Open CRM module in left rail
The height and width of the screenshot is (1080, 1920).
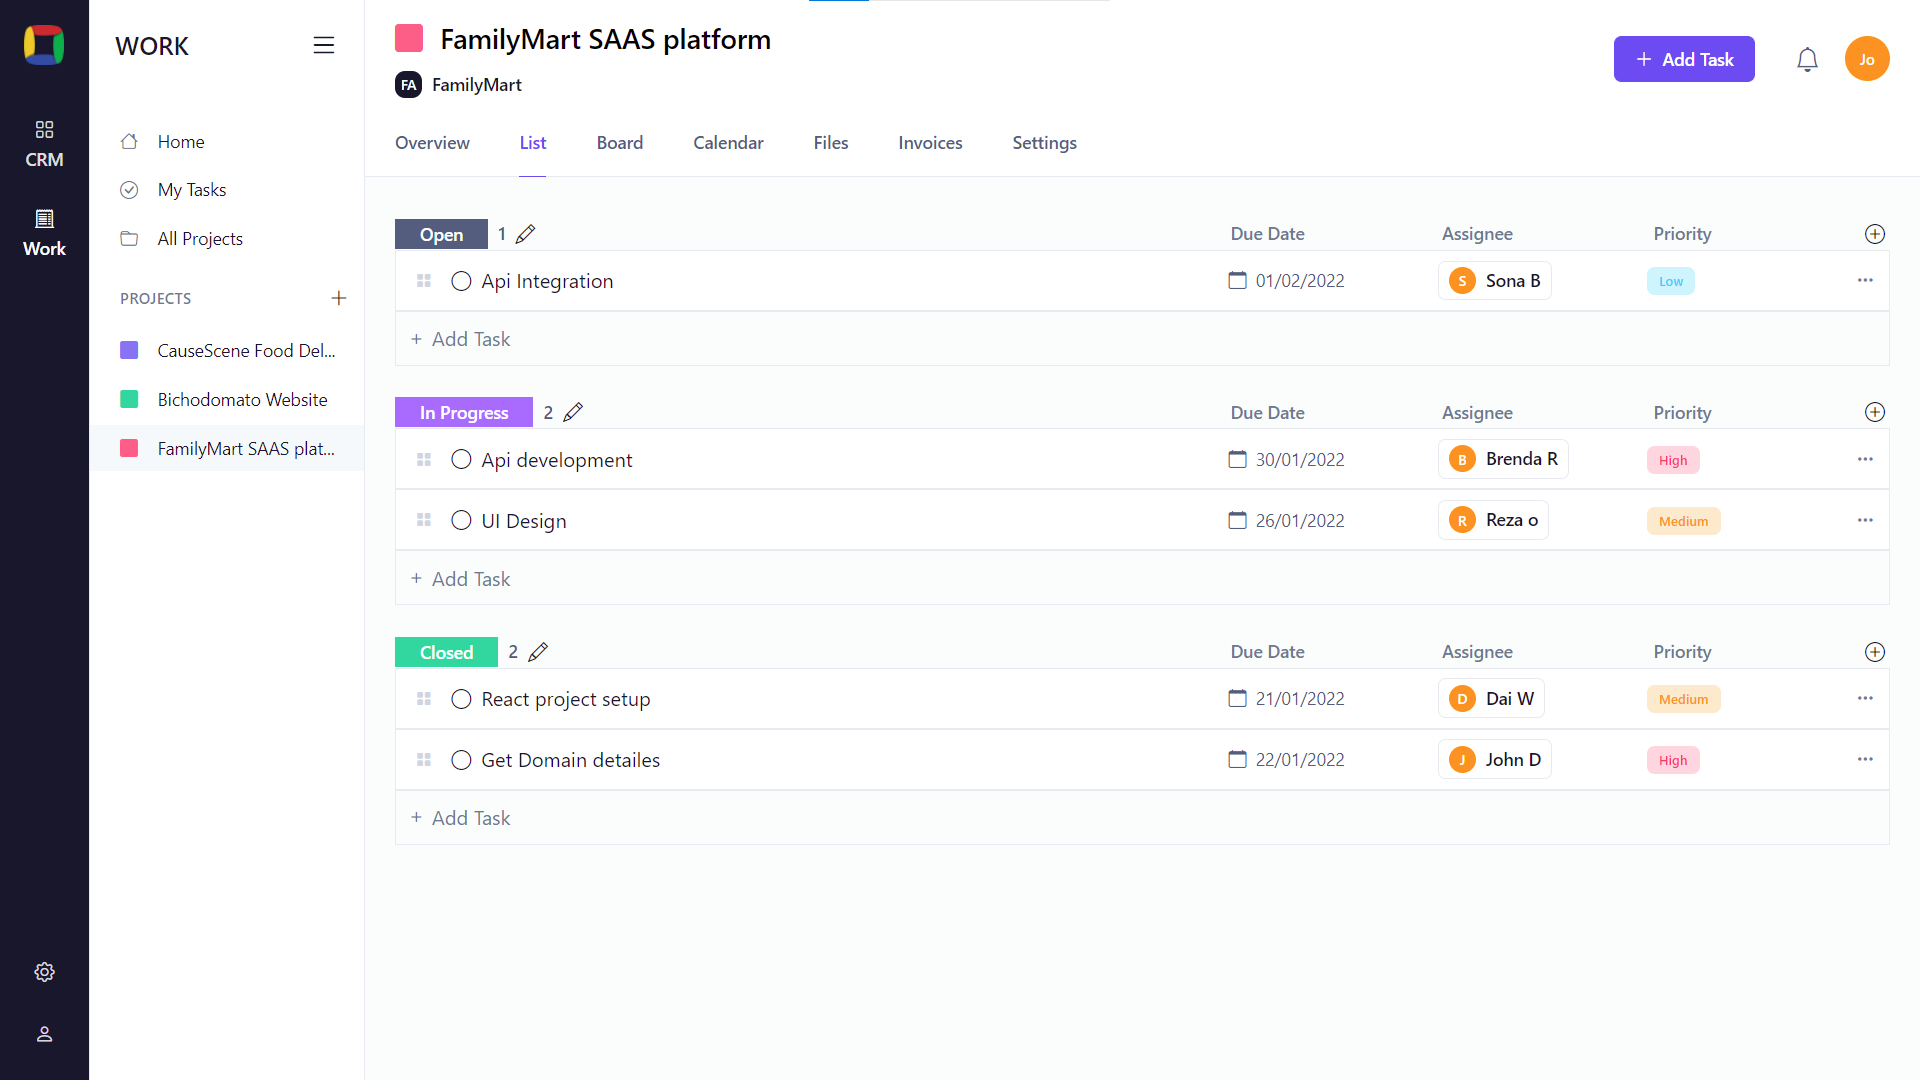pos(44,144)
